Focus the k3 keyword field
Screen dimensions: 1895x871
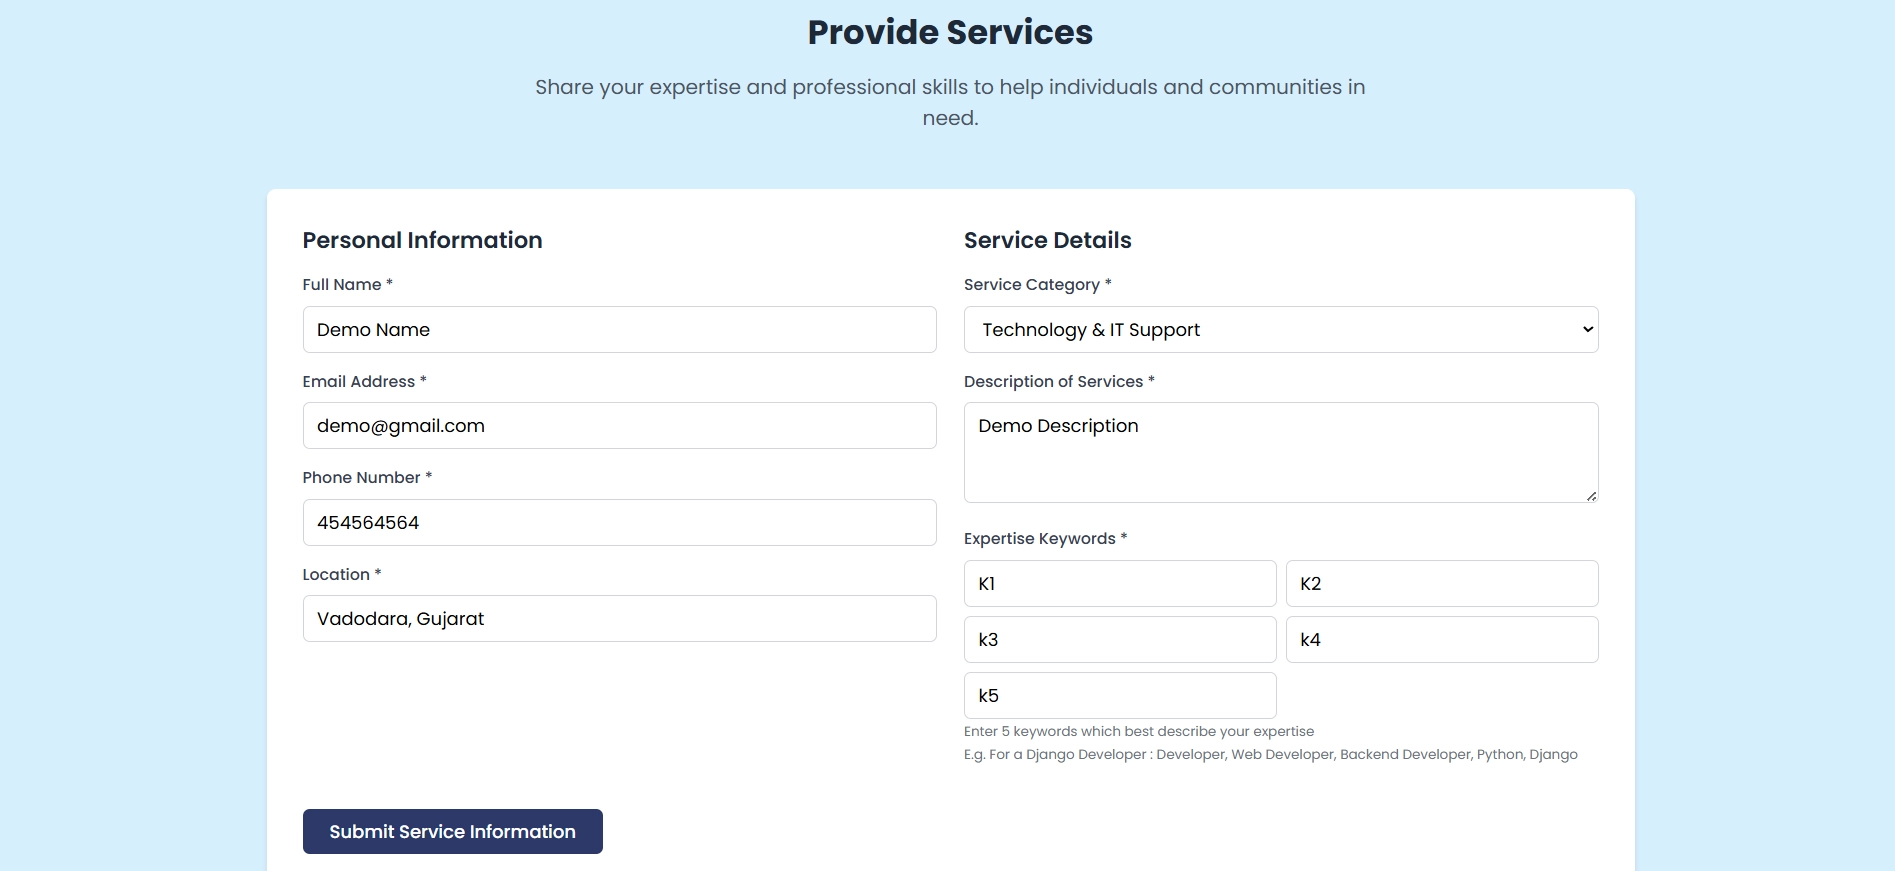tap(1120, 640)
